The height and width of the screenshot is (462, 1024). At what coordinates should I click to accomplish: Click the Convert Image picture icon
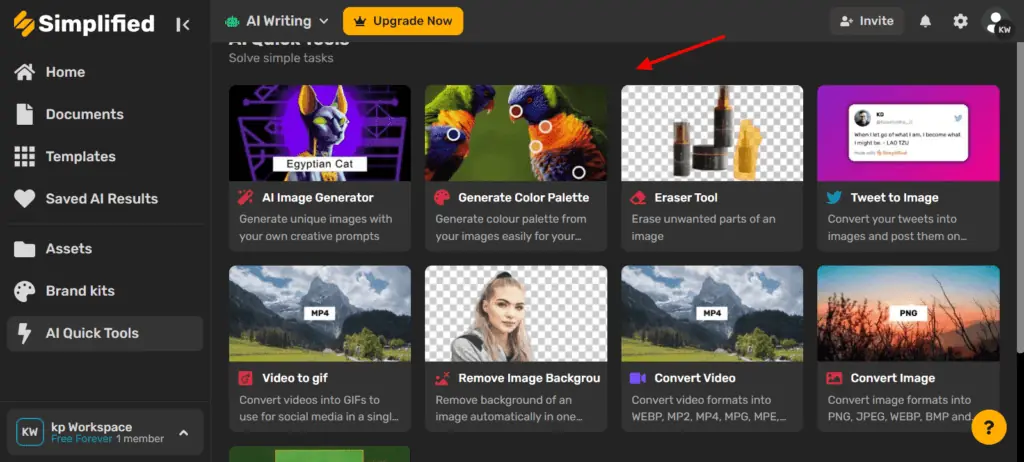(834, 378)
